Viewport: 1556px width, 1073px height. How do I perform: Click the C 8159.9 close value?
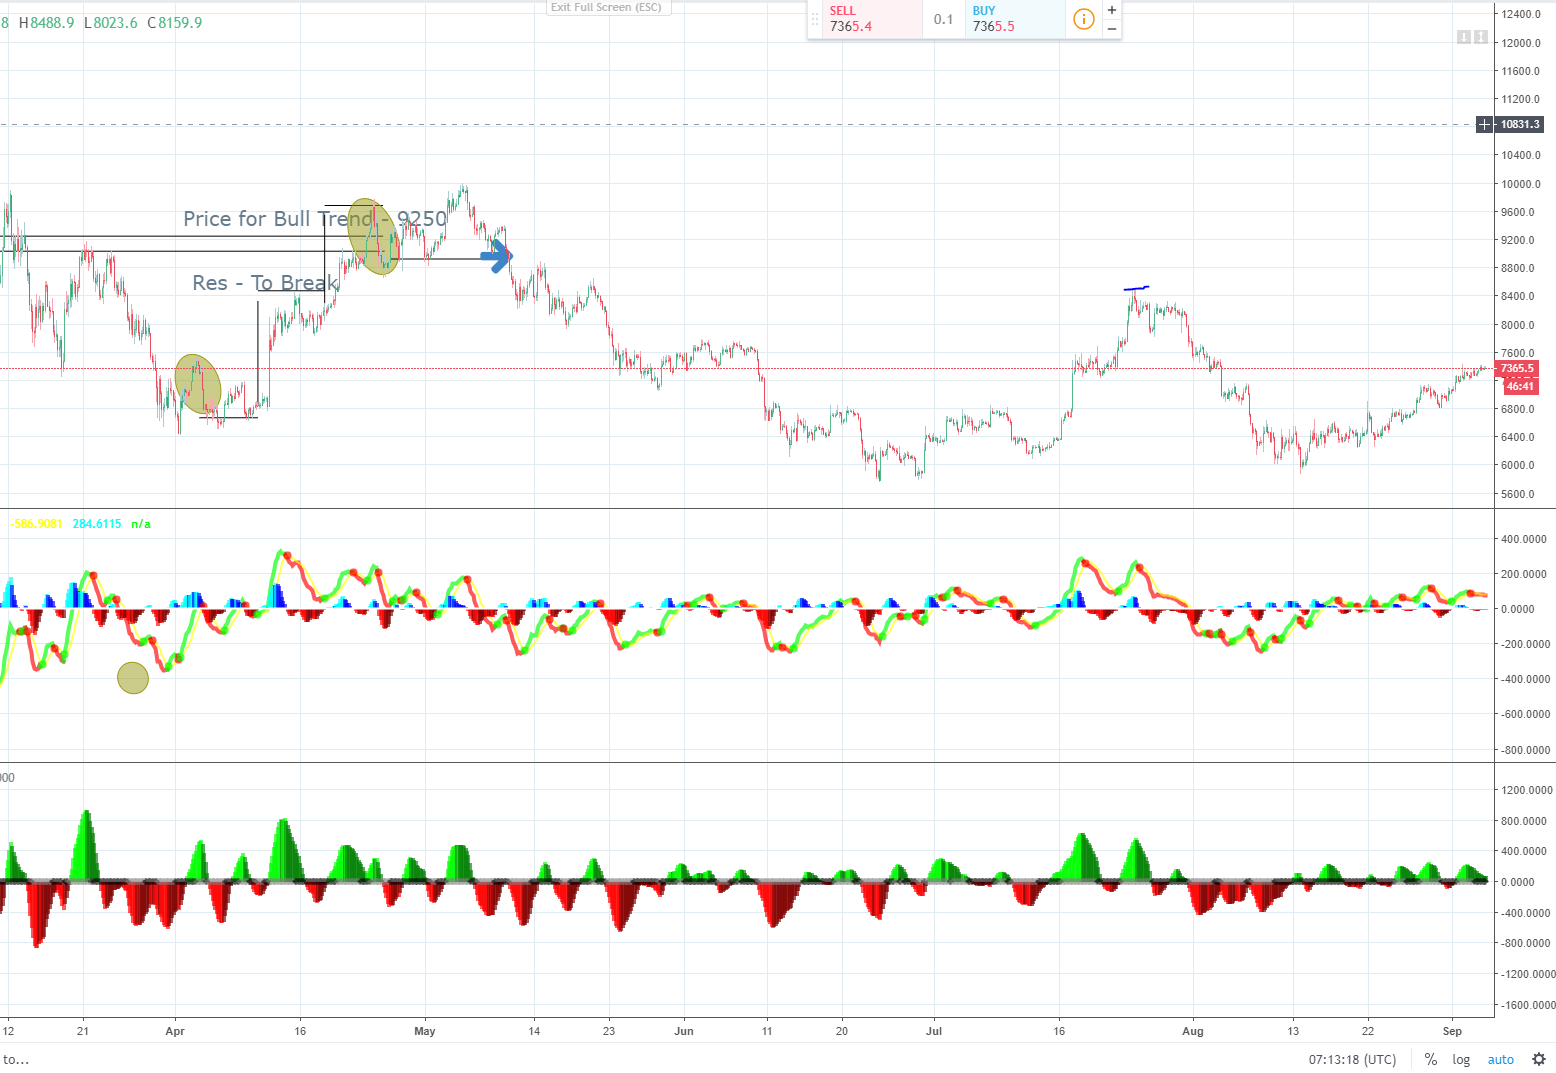coord(174,22)
